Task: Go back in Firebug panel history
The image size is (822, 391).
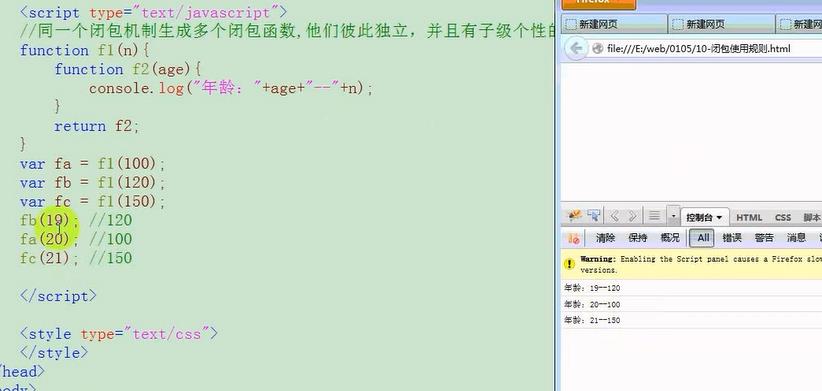Action: pyautogui.click(x=614, y=216)
